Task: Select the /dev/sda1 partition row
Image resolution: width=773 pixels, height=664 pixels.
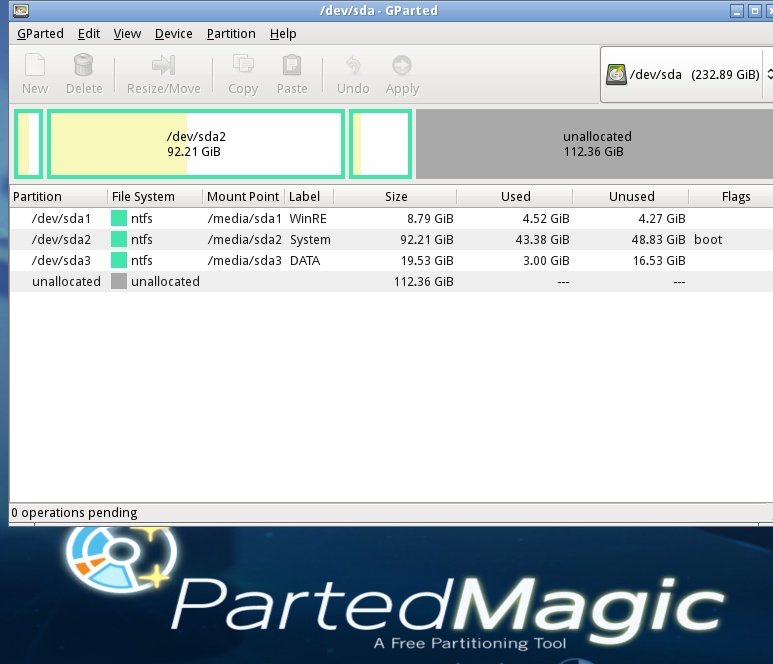Action: point(391,218)
